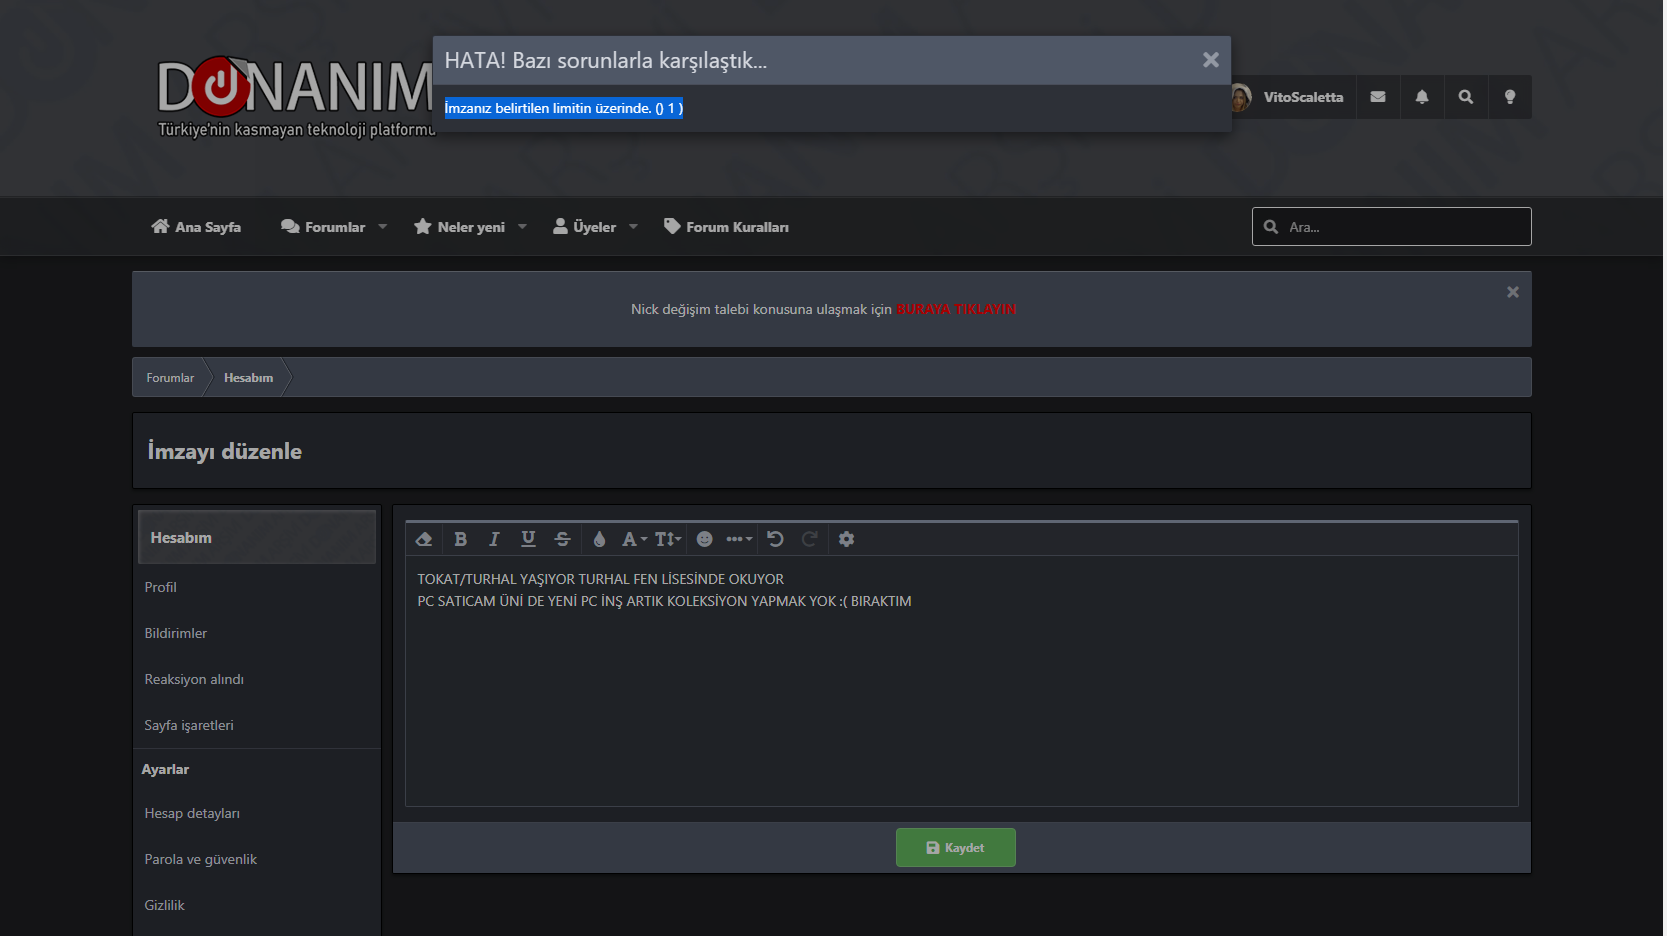Undo the last edit in the editor
The height and width of the screenshot is (936, 1667).
tap(775, 539)
